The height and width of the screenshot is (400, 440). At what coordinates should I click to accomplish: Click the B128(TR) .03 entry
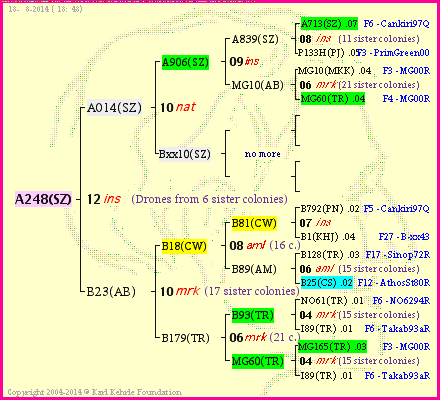click(330, 255)
